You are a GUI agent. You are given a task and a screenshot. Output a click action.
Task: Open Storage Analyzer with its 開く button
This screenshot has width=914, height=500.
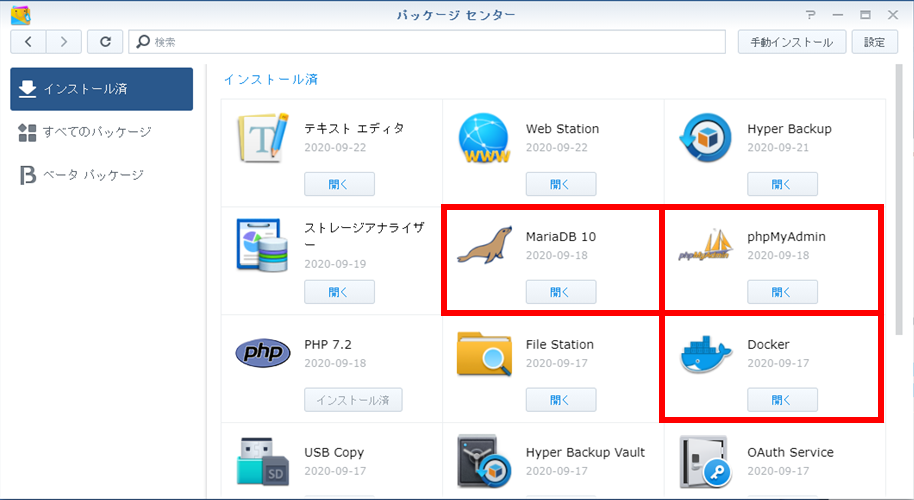click(339, 292)
